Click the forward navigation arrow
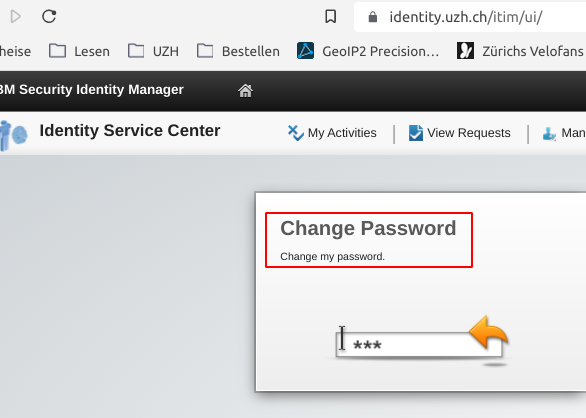 click(x=15, y=16)
